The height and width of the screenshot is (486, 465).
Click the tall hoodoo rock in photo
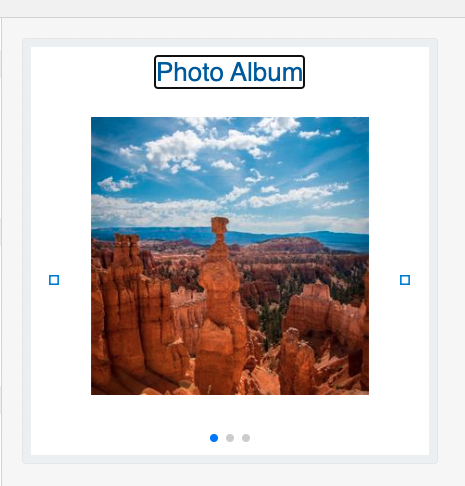coord(220,300)
